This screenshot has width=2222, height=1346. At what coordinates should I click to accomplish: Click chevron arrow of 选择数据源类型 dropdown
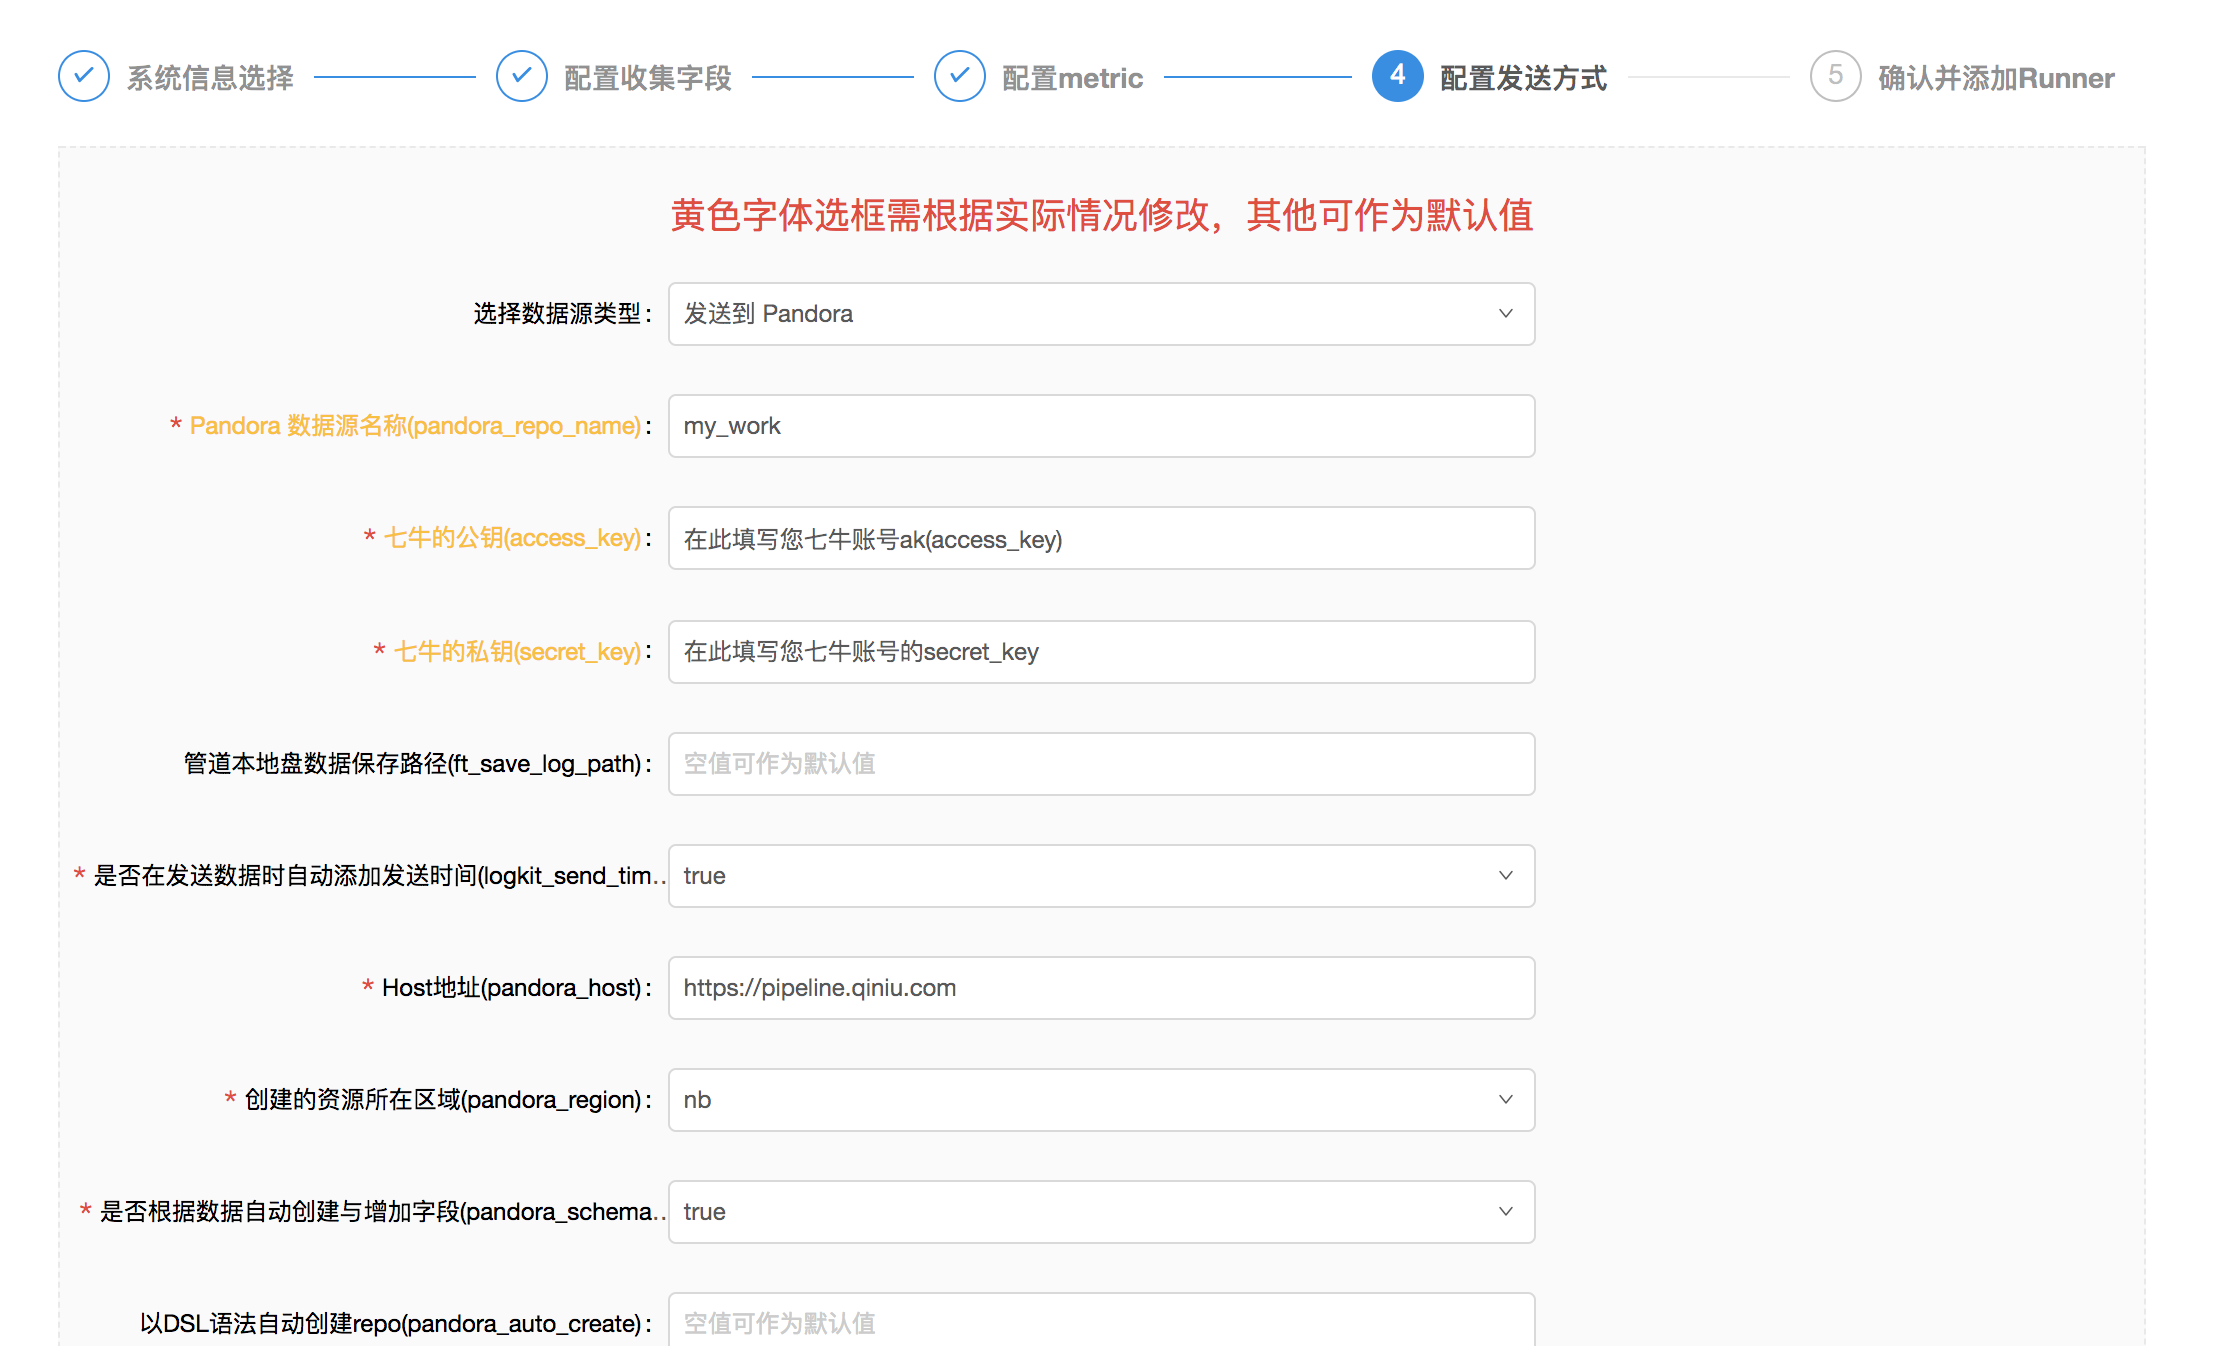click(x=1506, y=314)
